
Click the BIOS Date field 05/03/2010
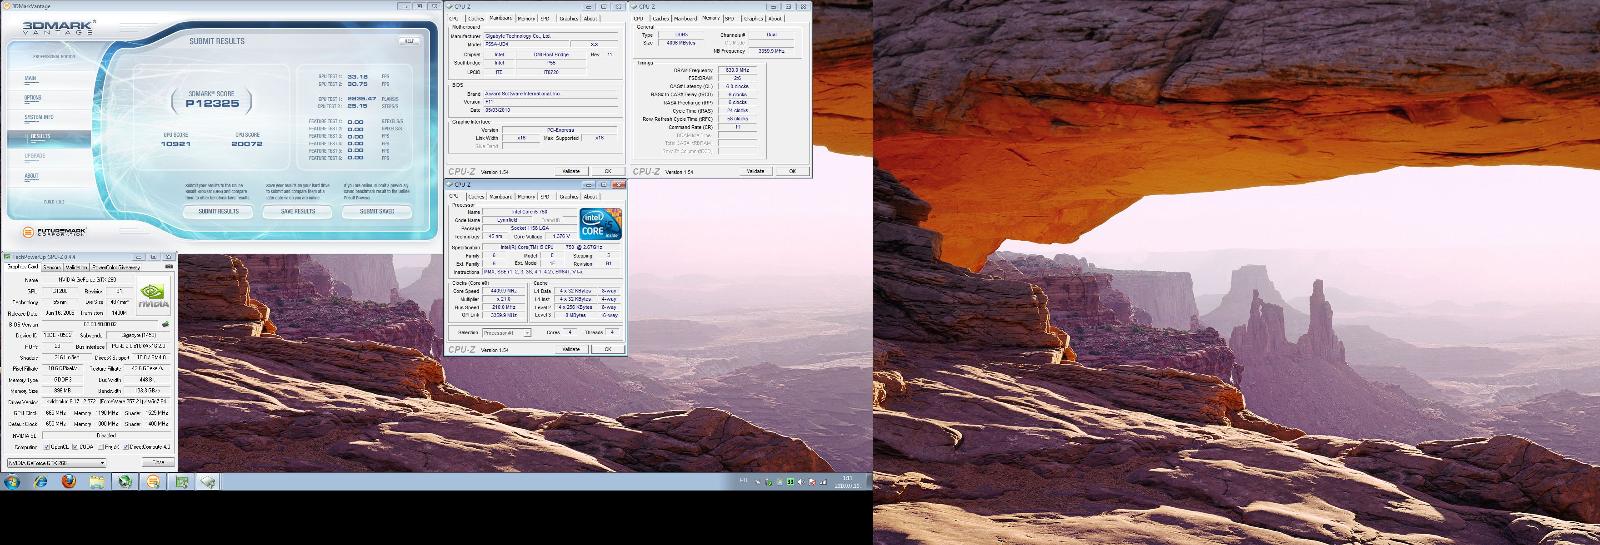coord(549,110)
